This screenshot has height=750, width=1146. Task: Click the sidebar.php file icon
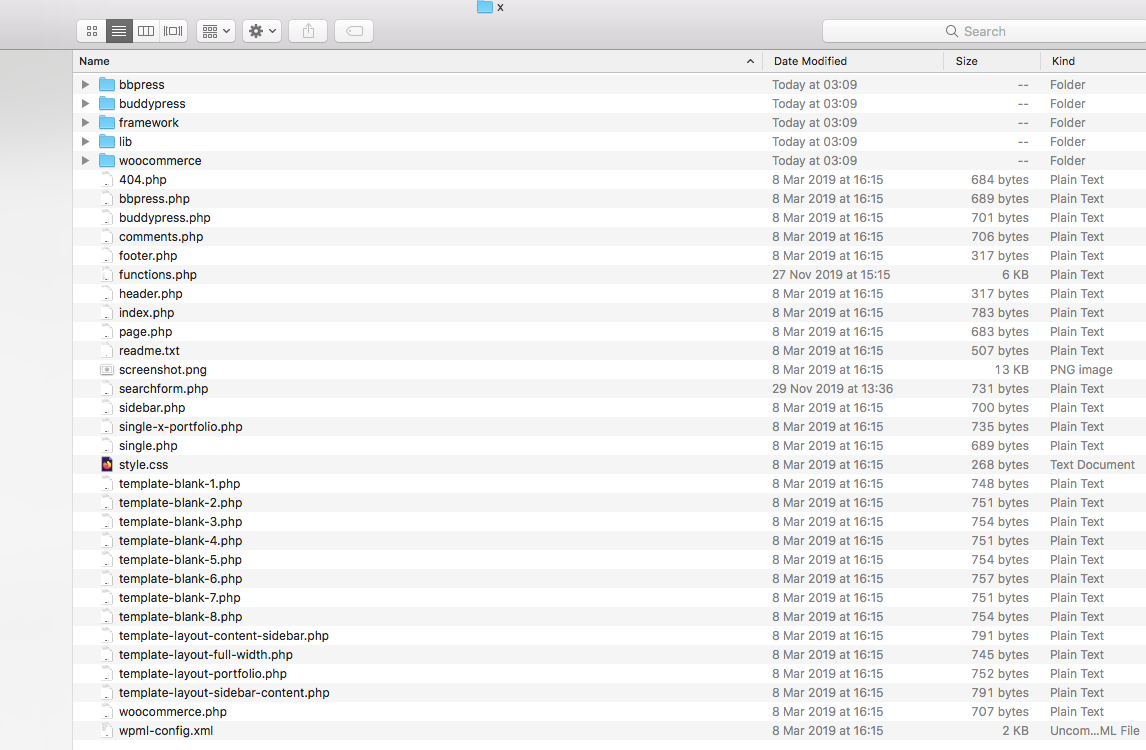click(107, 408)
